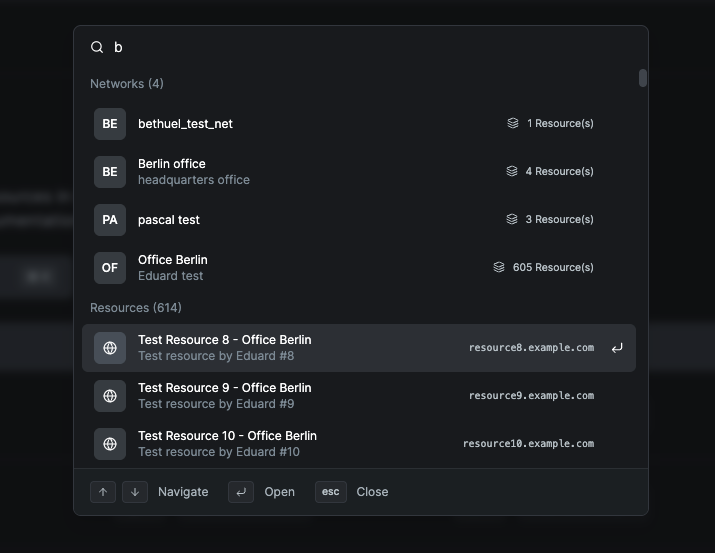Open the bethuel_test_net network

click(185, 124)
